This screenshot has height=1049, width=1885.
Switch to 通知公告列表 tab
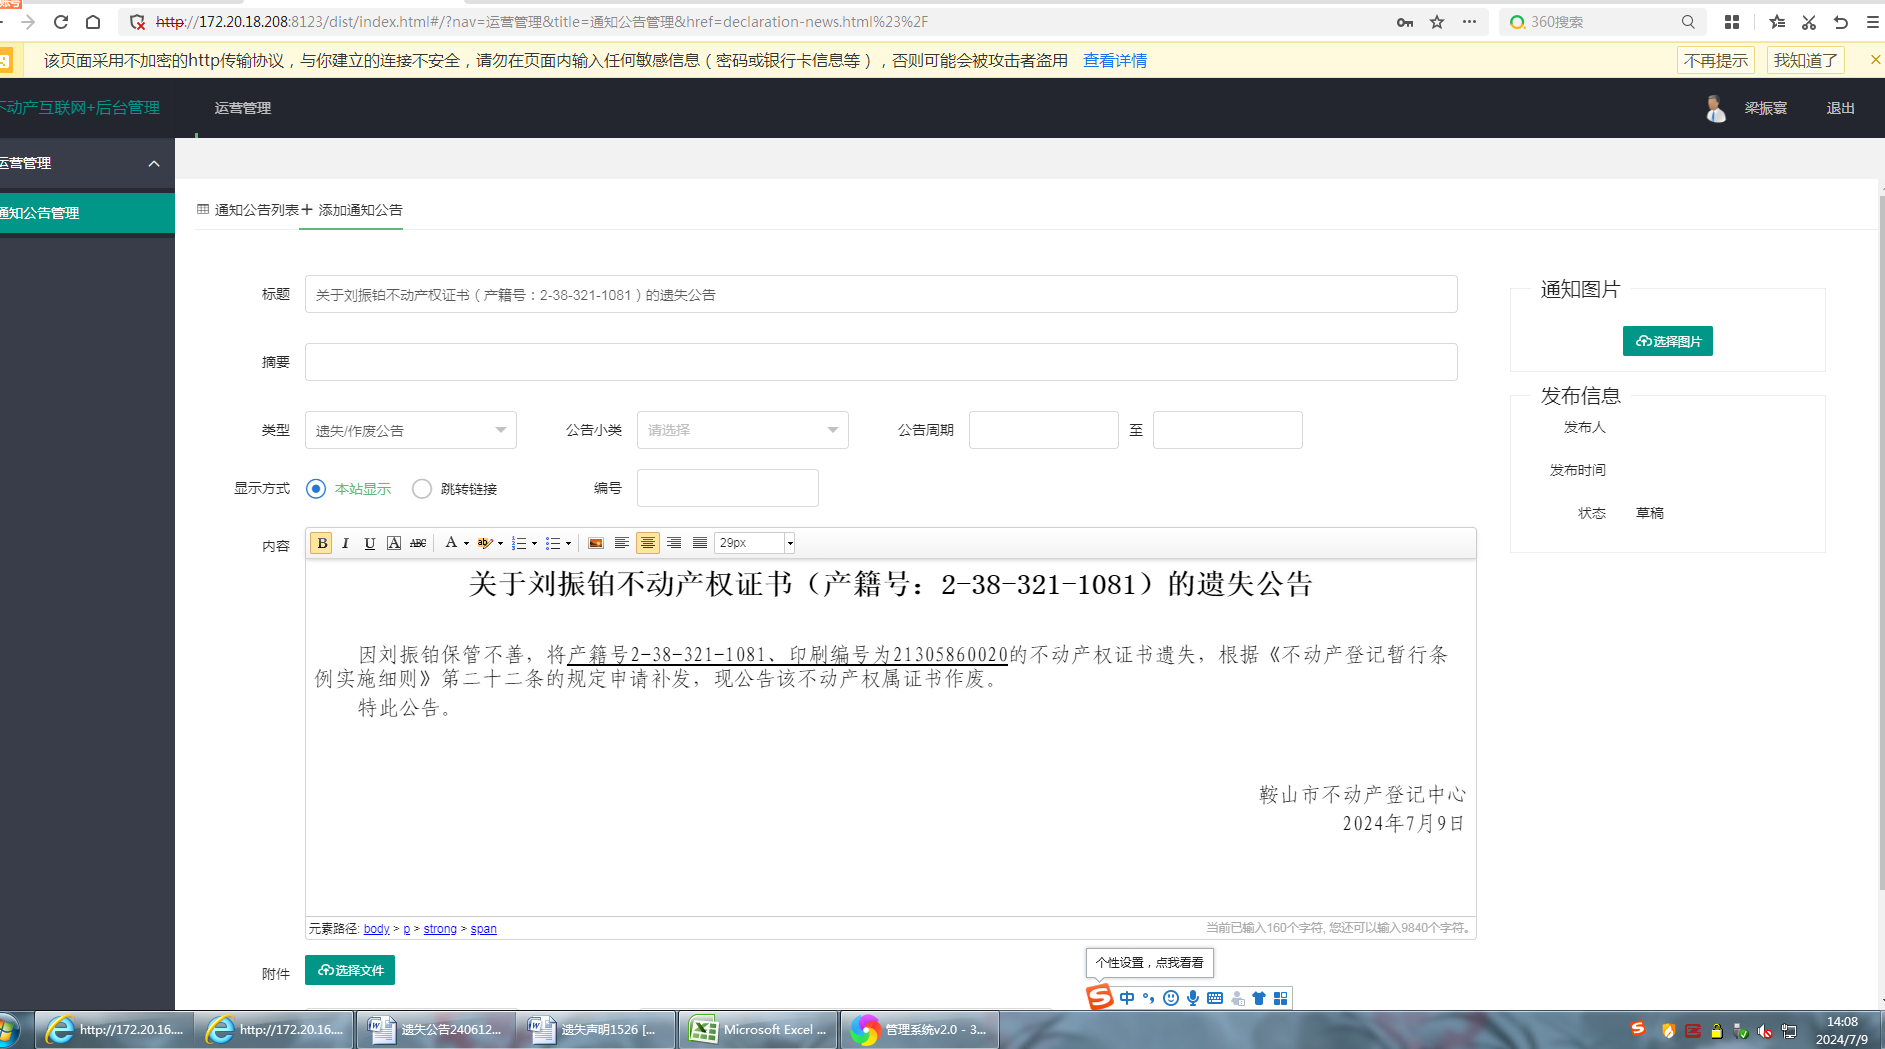(x=249, y=210)
